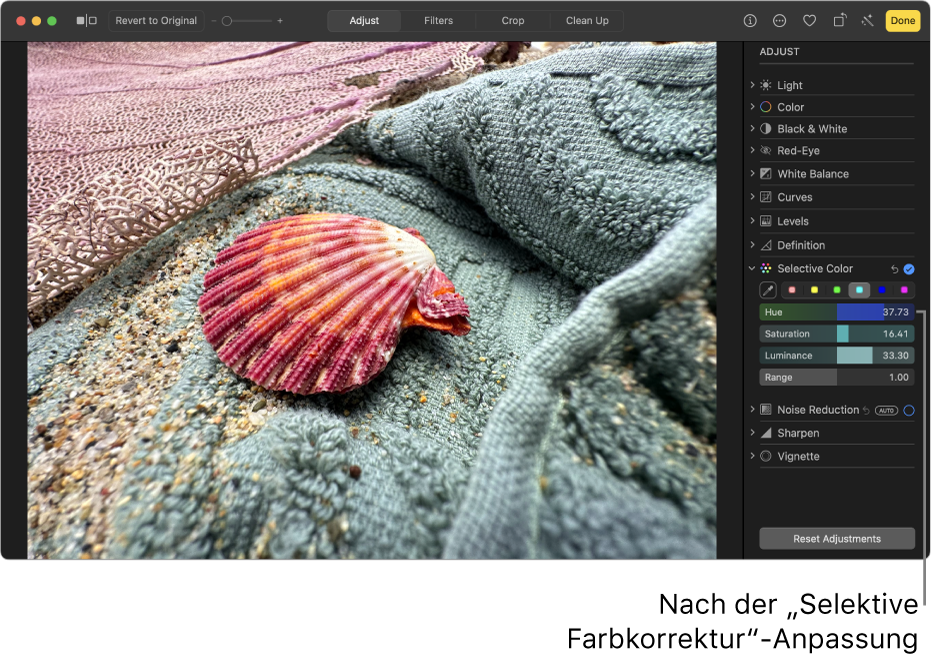Reset Selective Color with its undo arrow
The width and height of the screenshot is (931, 660).
894,269
